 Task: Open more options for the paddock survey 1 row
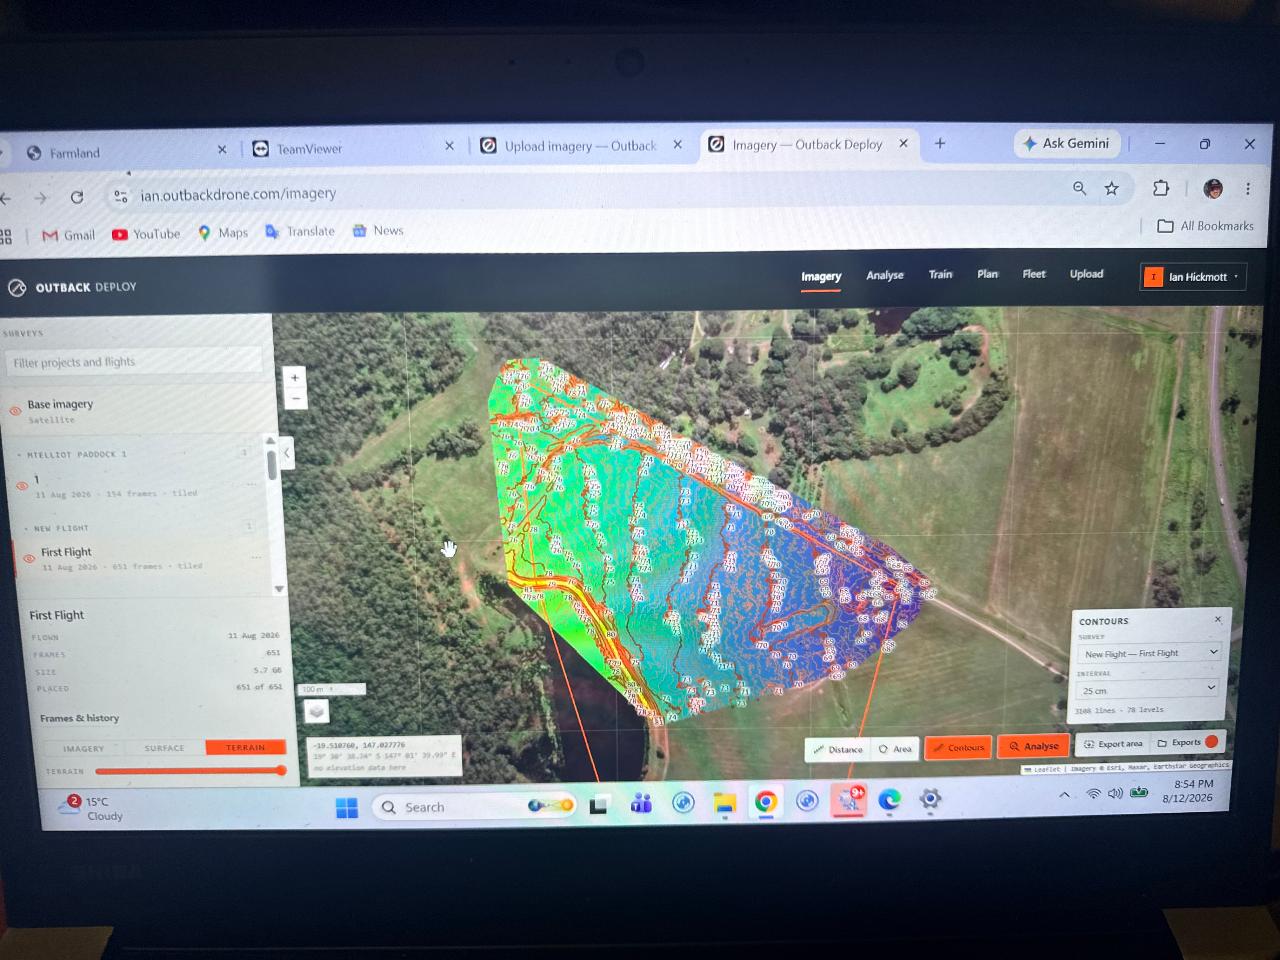point(252,484)
